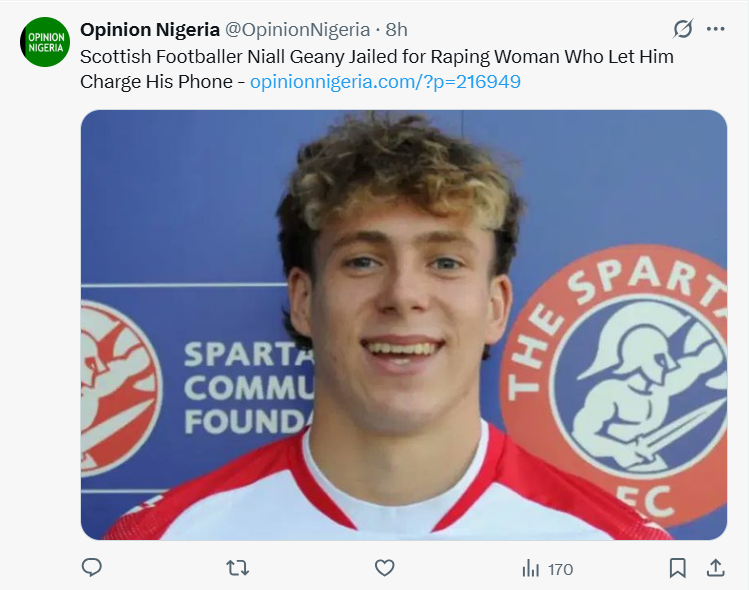
Task: Click the @OpinionNigeria handle
Action: coord(297,29)
